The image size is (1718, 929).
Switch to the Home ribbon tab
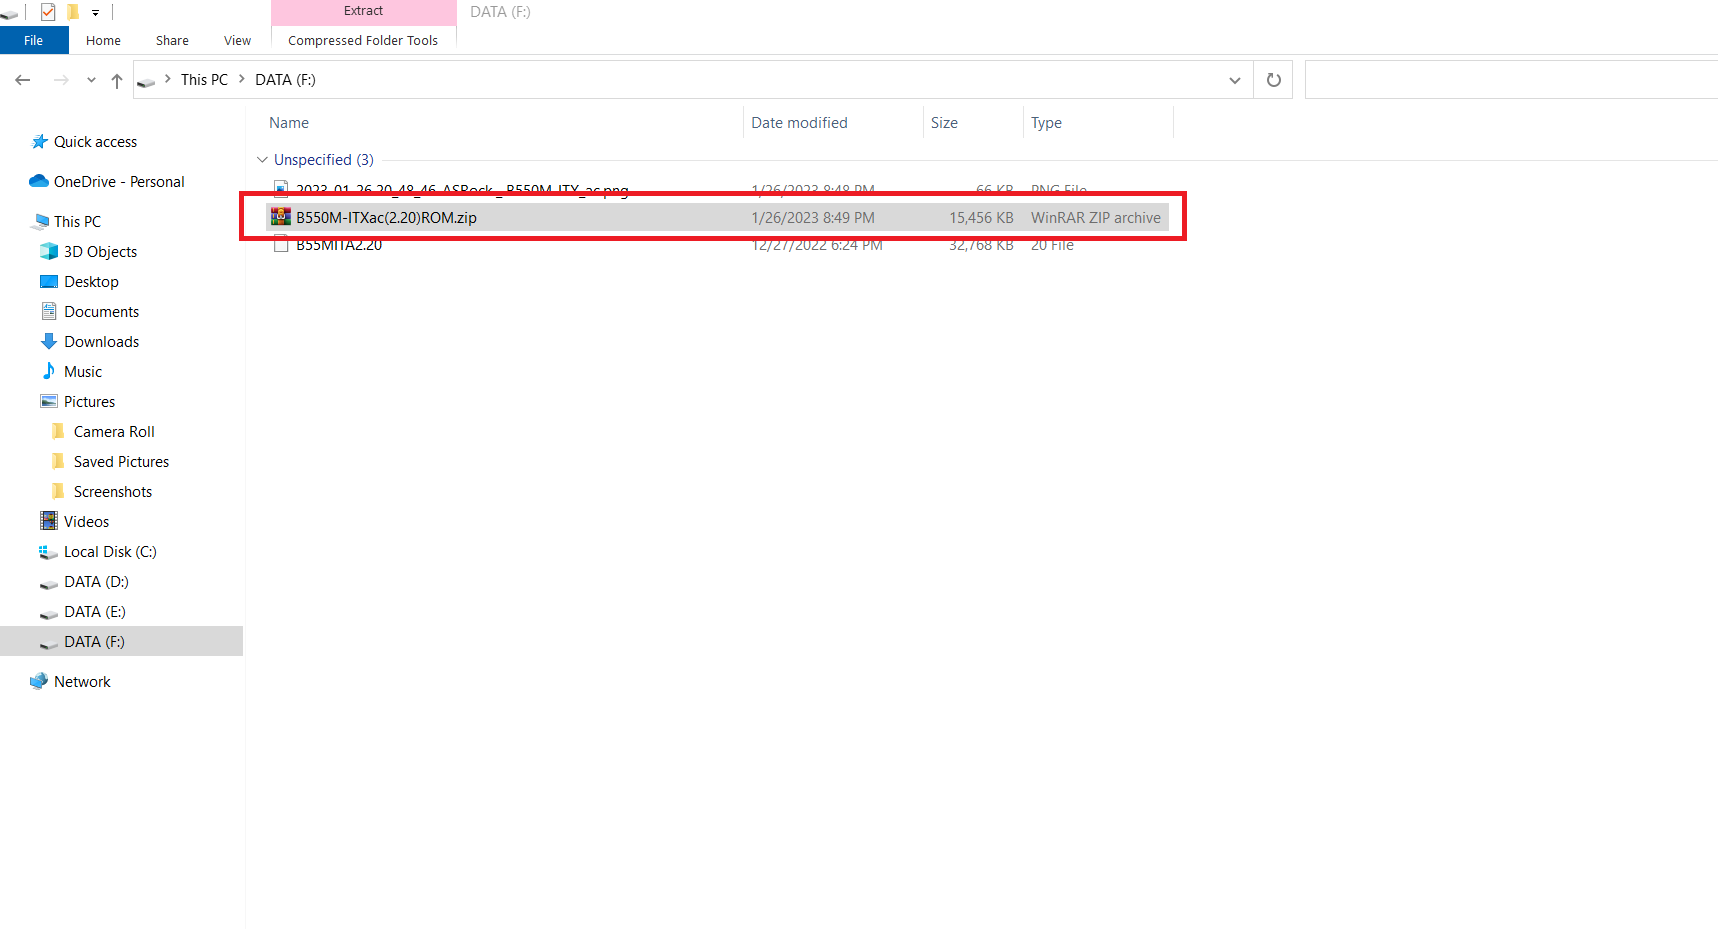pyautogui.click(x=103, y=40)
